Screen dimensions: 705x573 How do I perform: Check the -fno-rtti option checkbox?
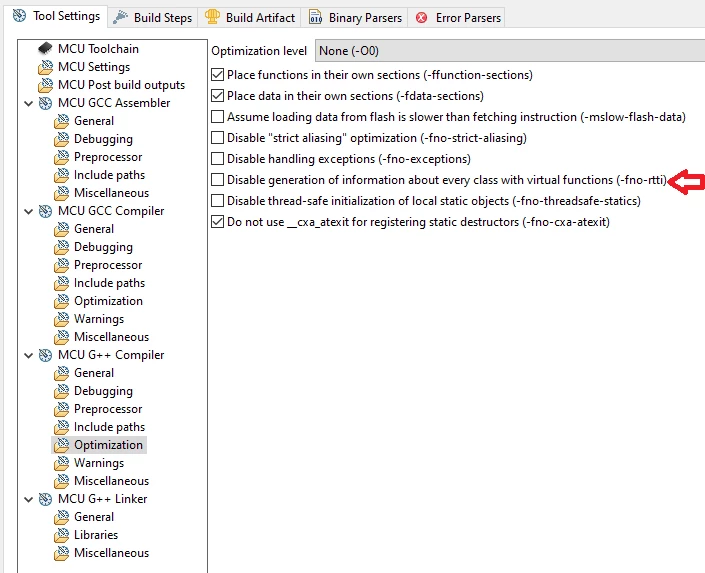218,180
